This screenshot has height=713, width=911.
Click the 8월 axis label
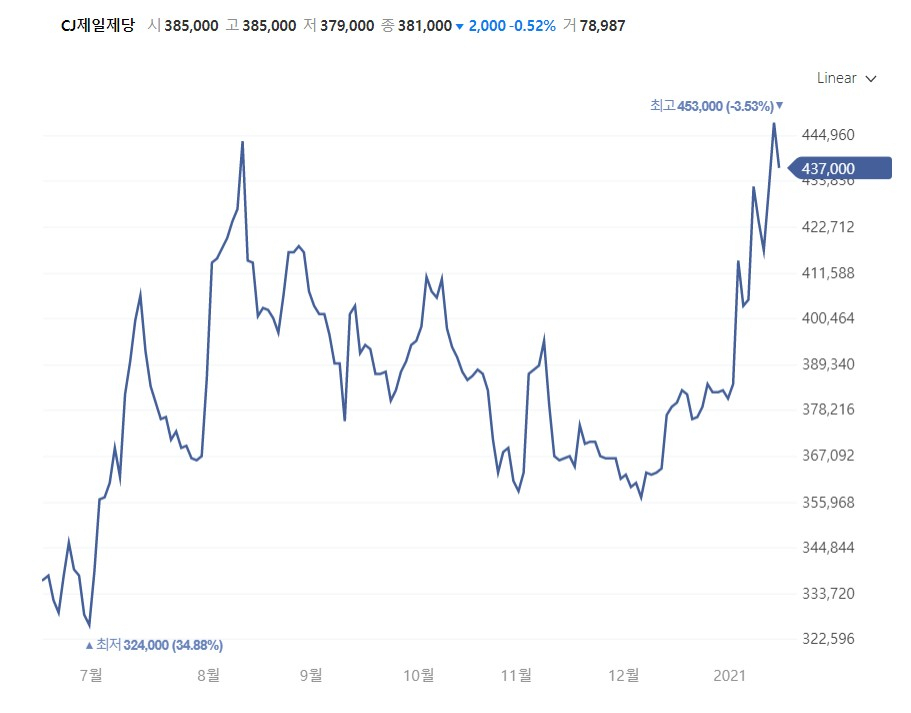click(x=209, y=675)
